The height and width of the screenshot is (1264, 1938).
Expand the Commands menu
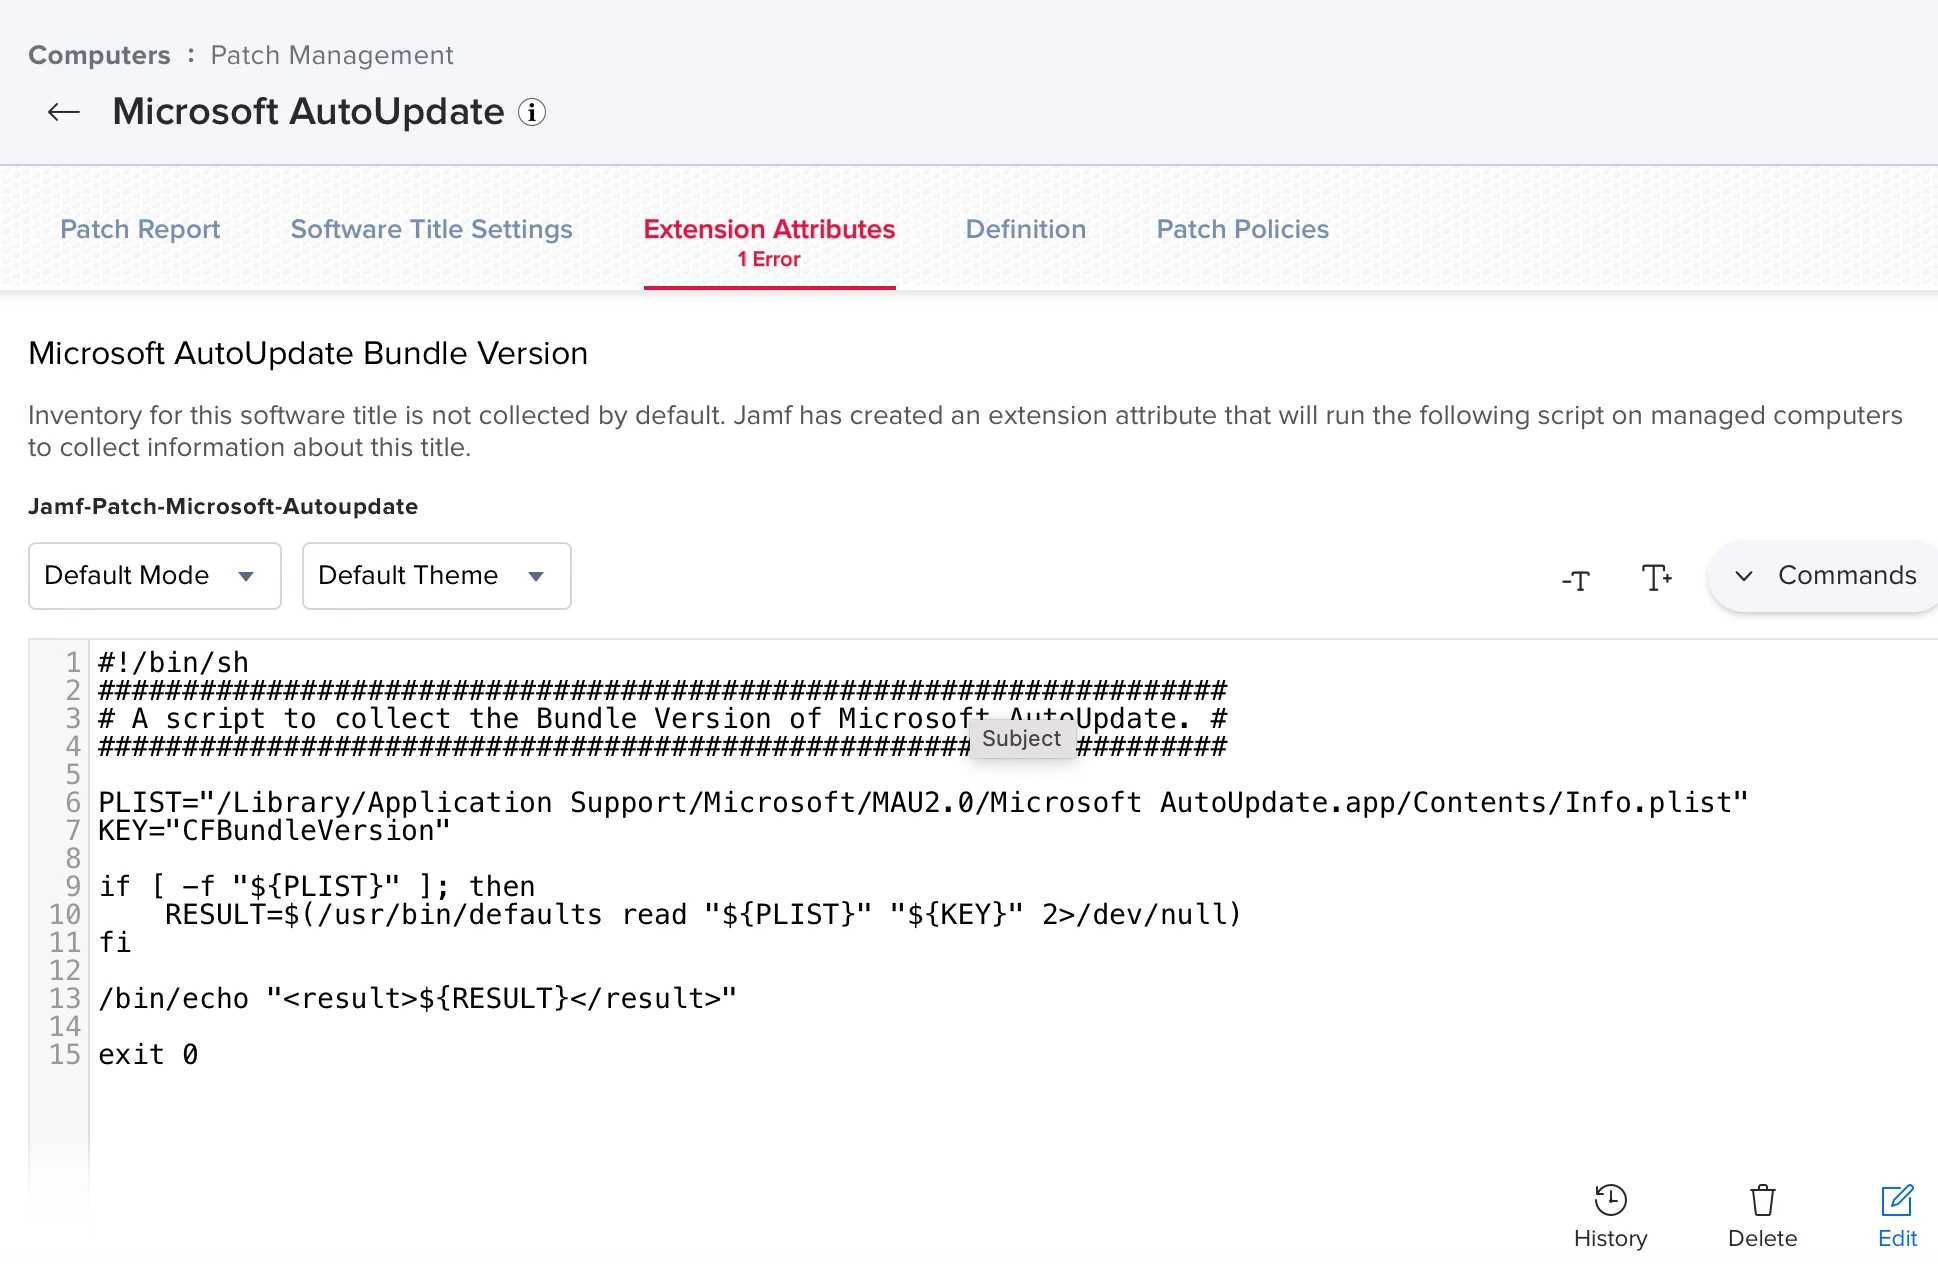click(1824, 576)
